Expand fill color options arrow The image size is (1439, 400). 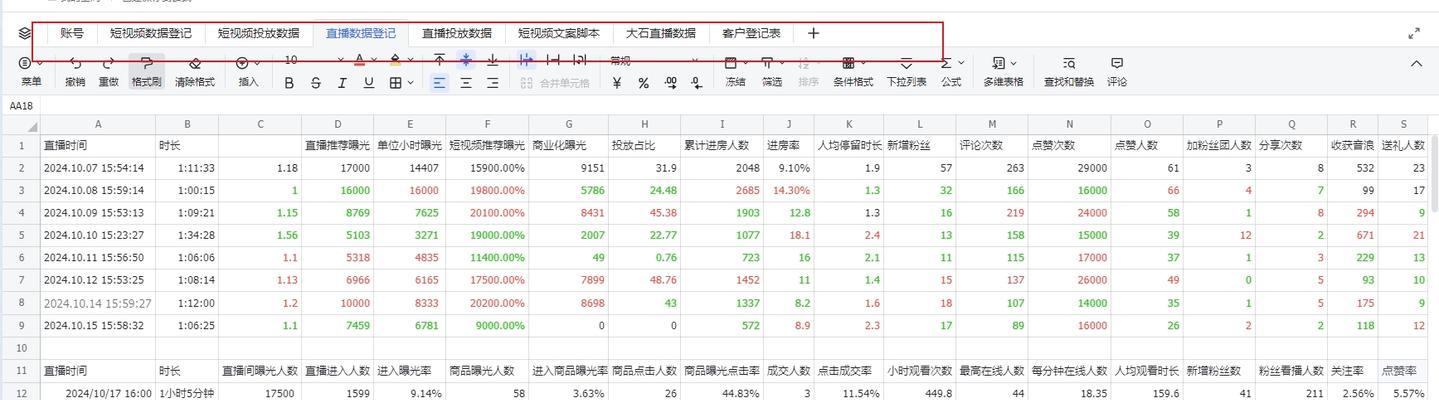click(x=411, y=60)
